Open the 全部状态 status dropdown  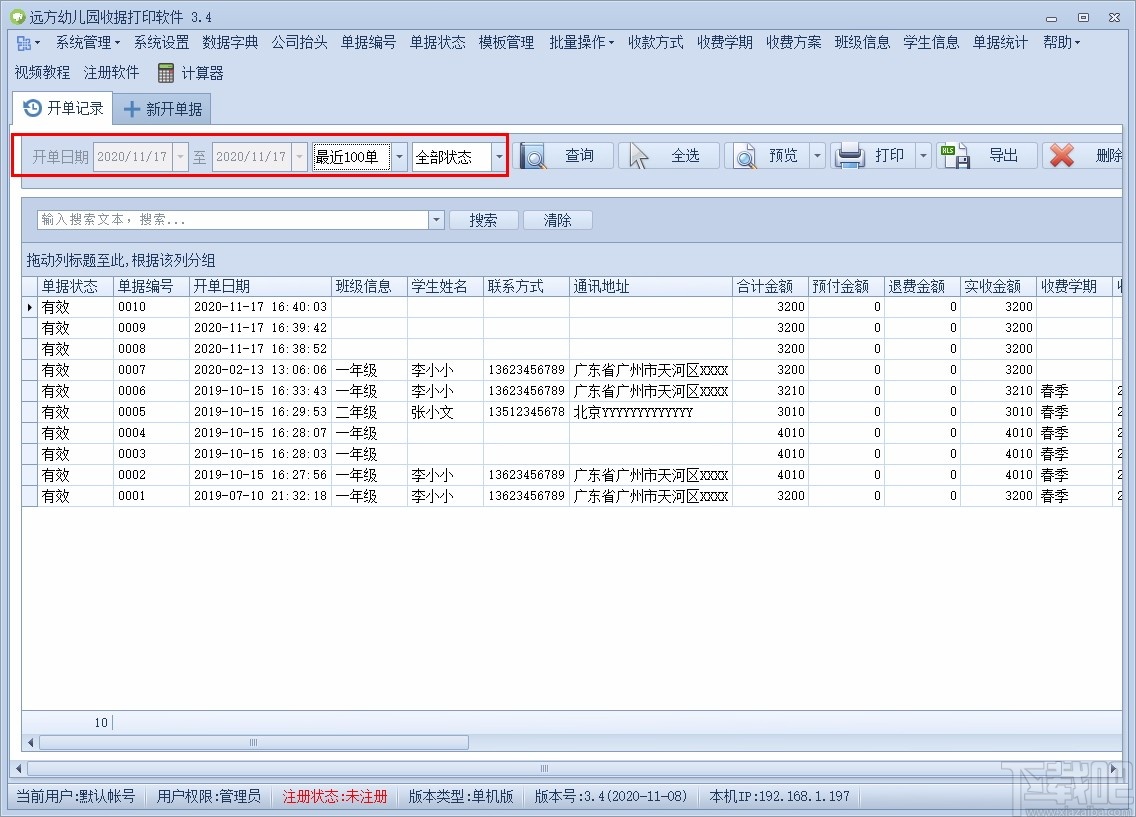click(498, 156)
